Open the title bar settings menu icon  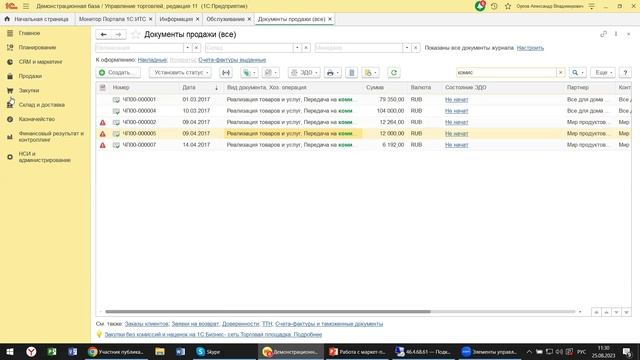point(592,6)
